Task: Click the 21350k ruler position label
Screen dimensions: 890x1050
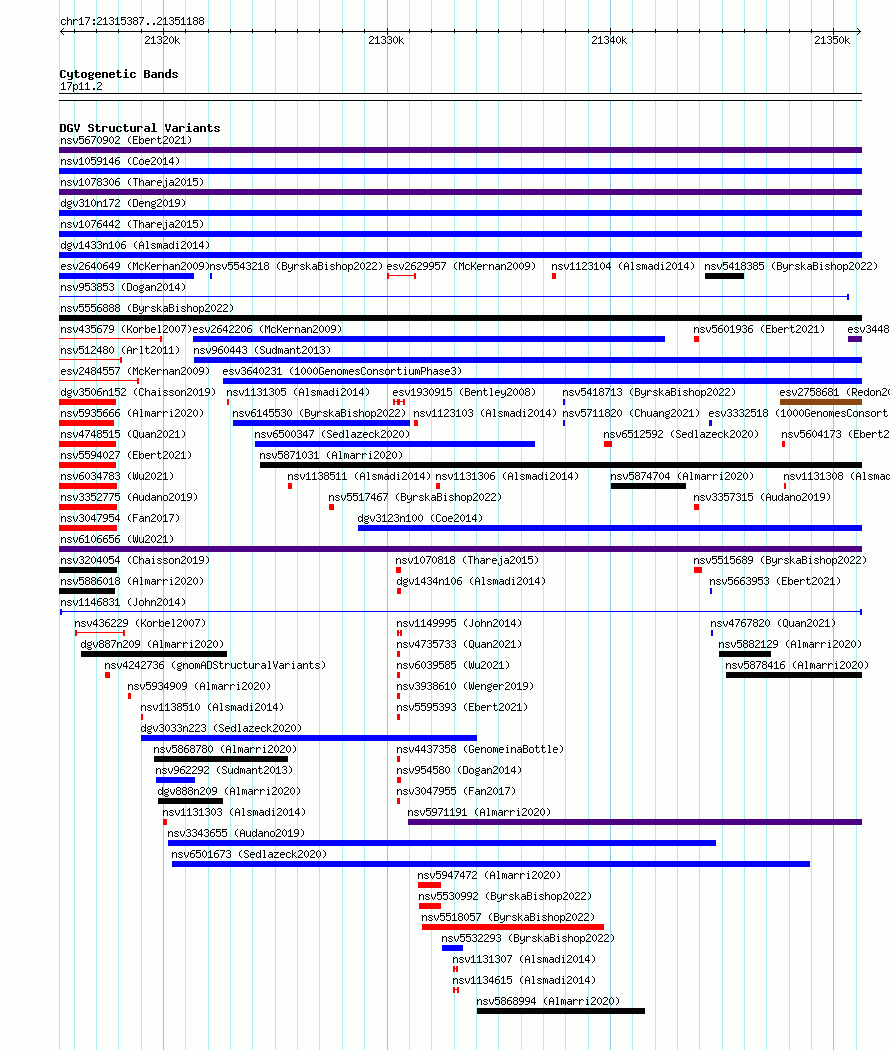Action: (x=832, y=40)
